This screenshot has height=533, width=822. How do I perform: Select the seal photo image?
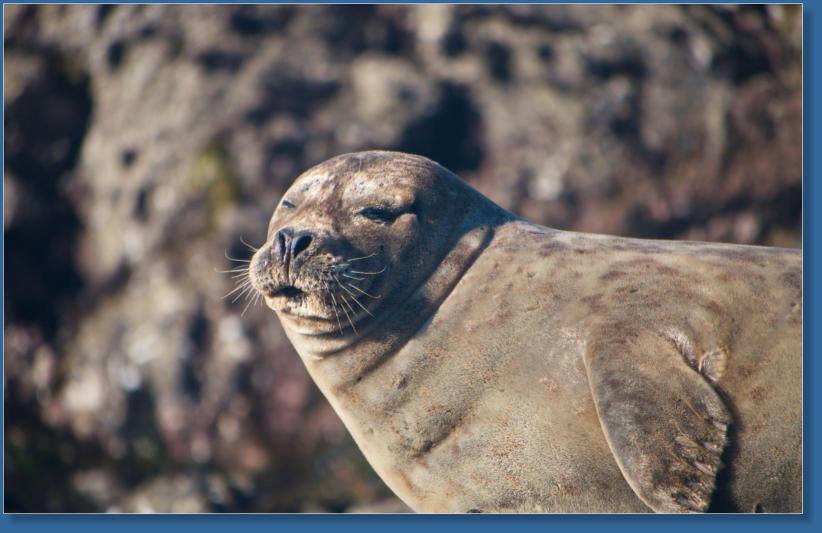[x=402, y=258]
